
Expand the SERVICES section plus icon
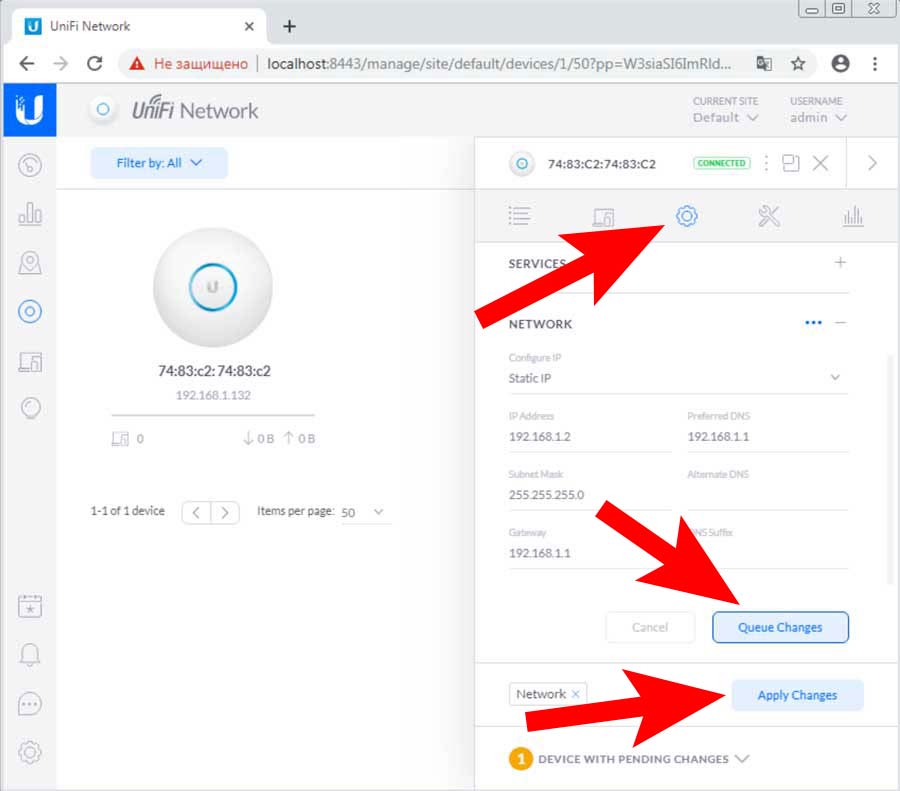[x=840, y=262]
